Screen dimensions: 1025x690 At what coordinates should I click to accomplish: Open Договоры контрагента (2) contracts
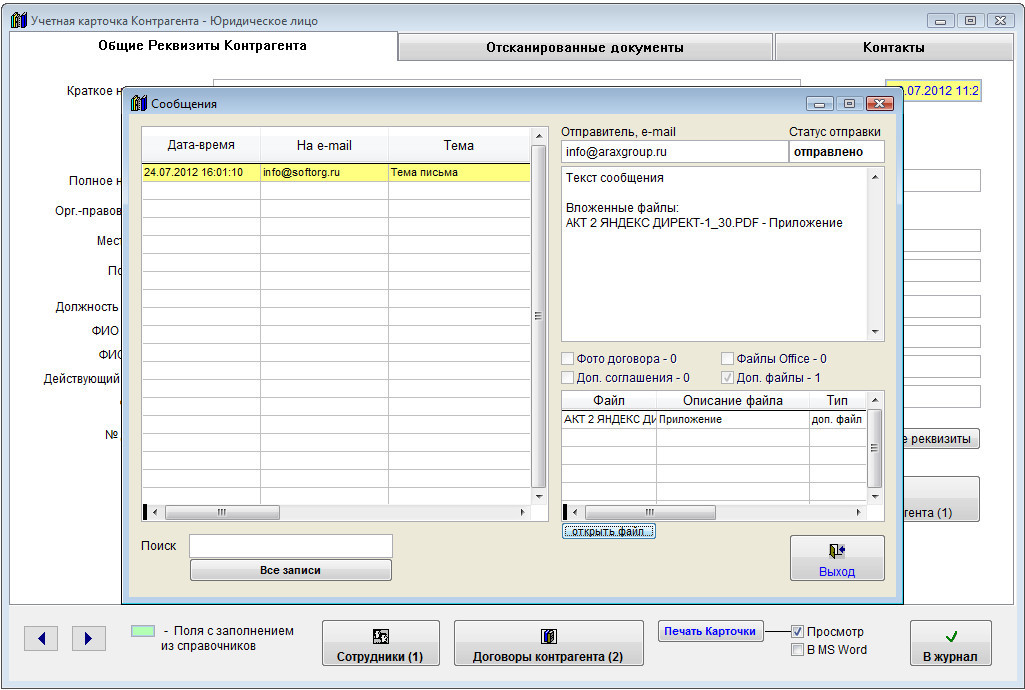[548, 643]
